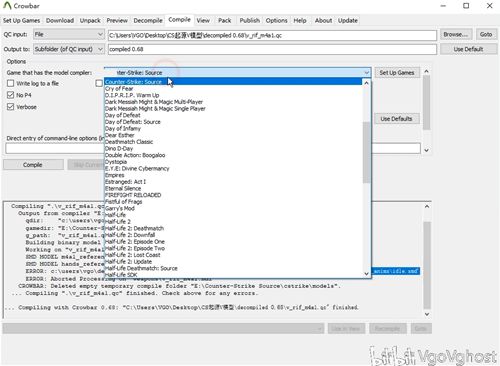This screenshot has height=366, width=500.
Task: Pick Eternal Silence
Action: (233, 188)
